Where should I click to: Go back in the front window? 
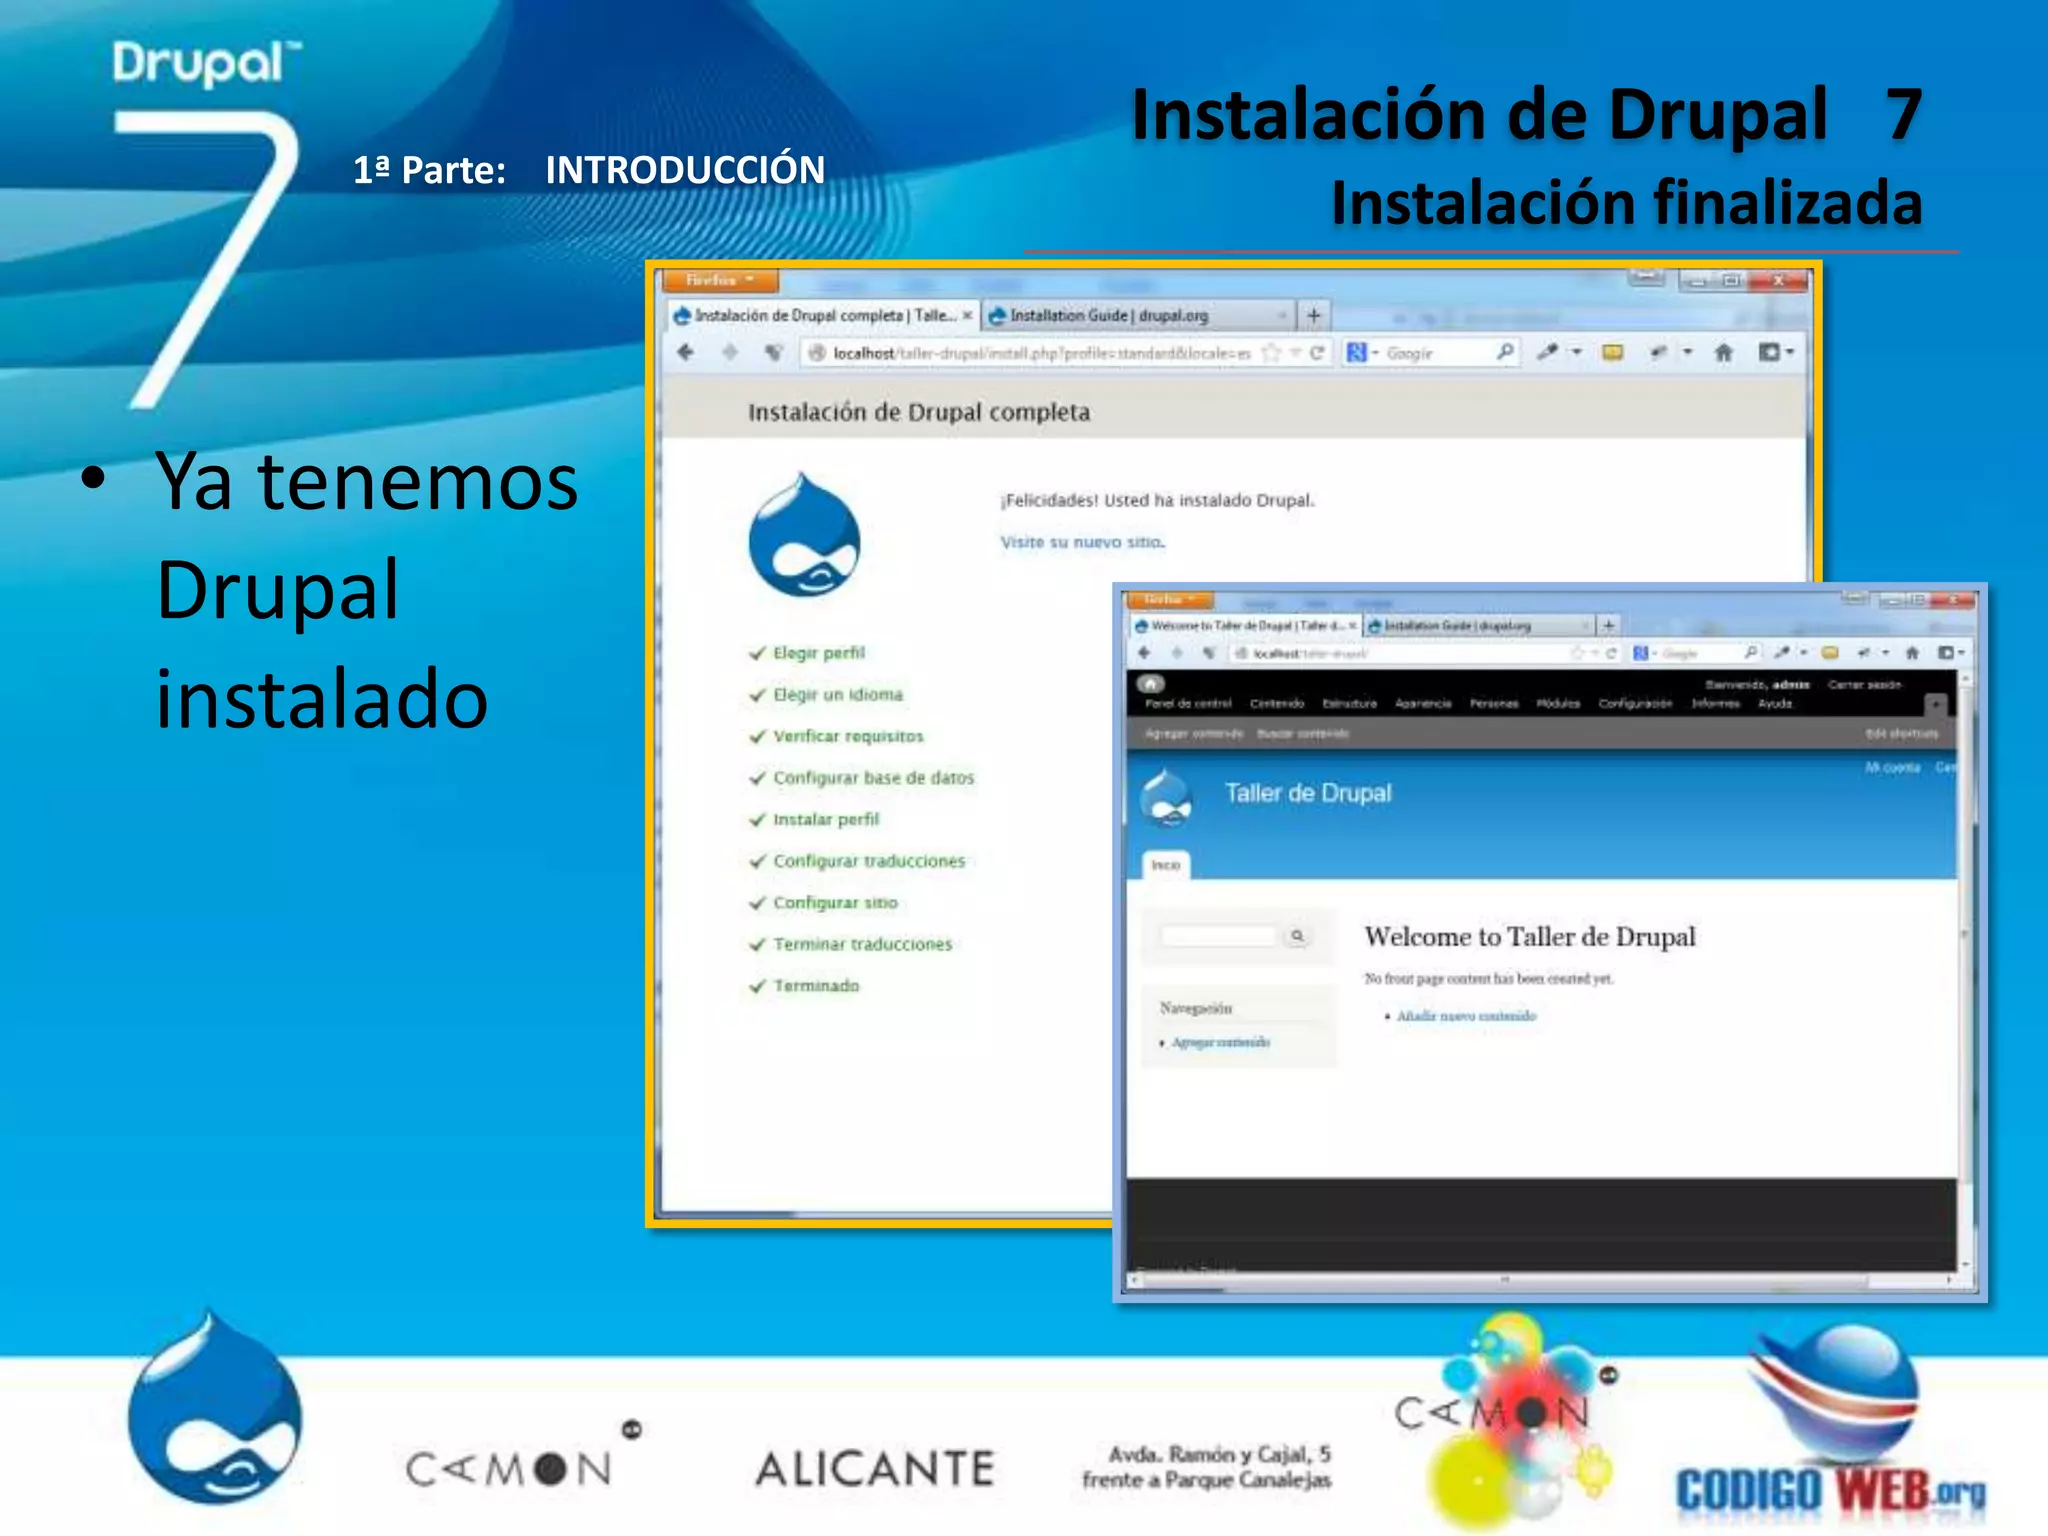coord(1145,653)
